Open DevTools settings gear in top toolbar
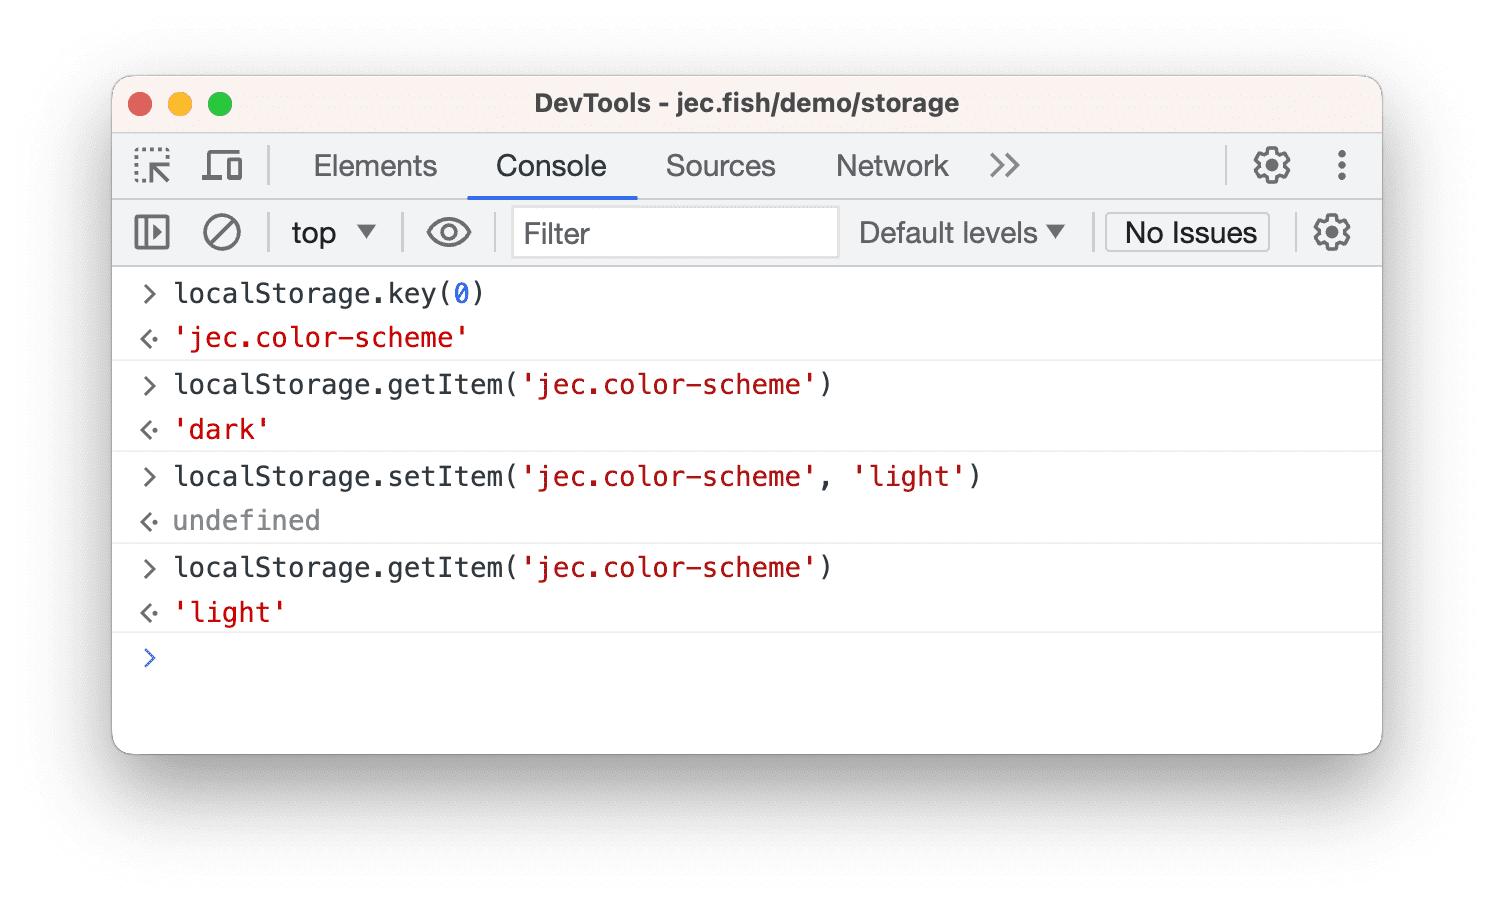Viewport: 1494px width, 902px height. coord(1271,165)
